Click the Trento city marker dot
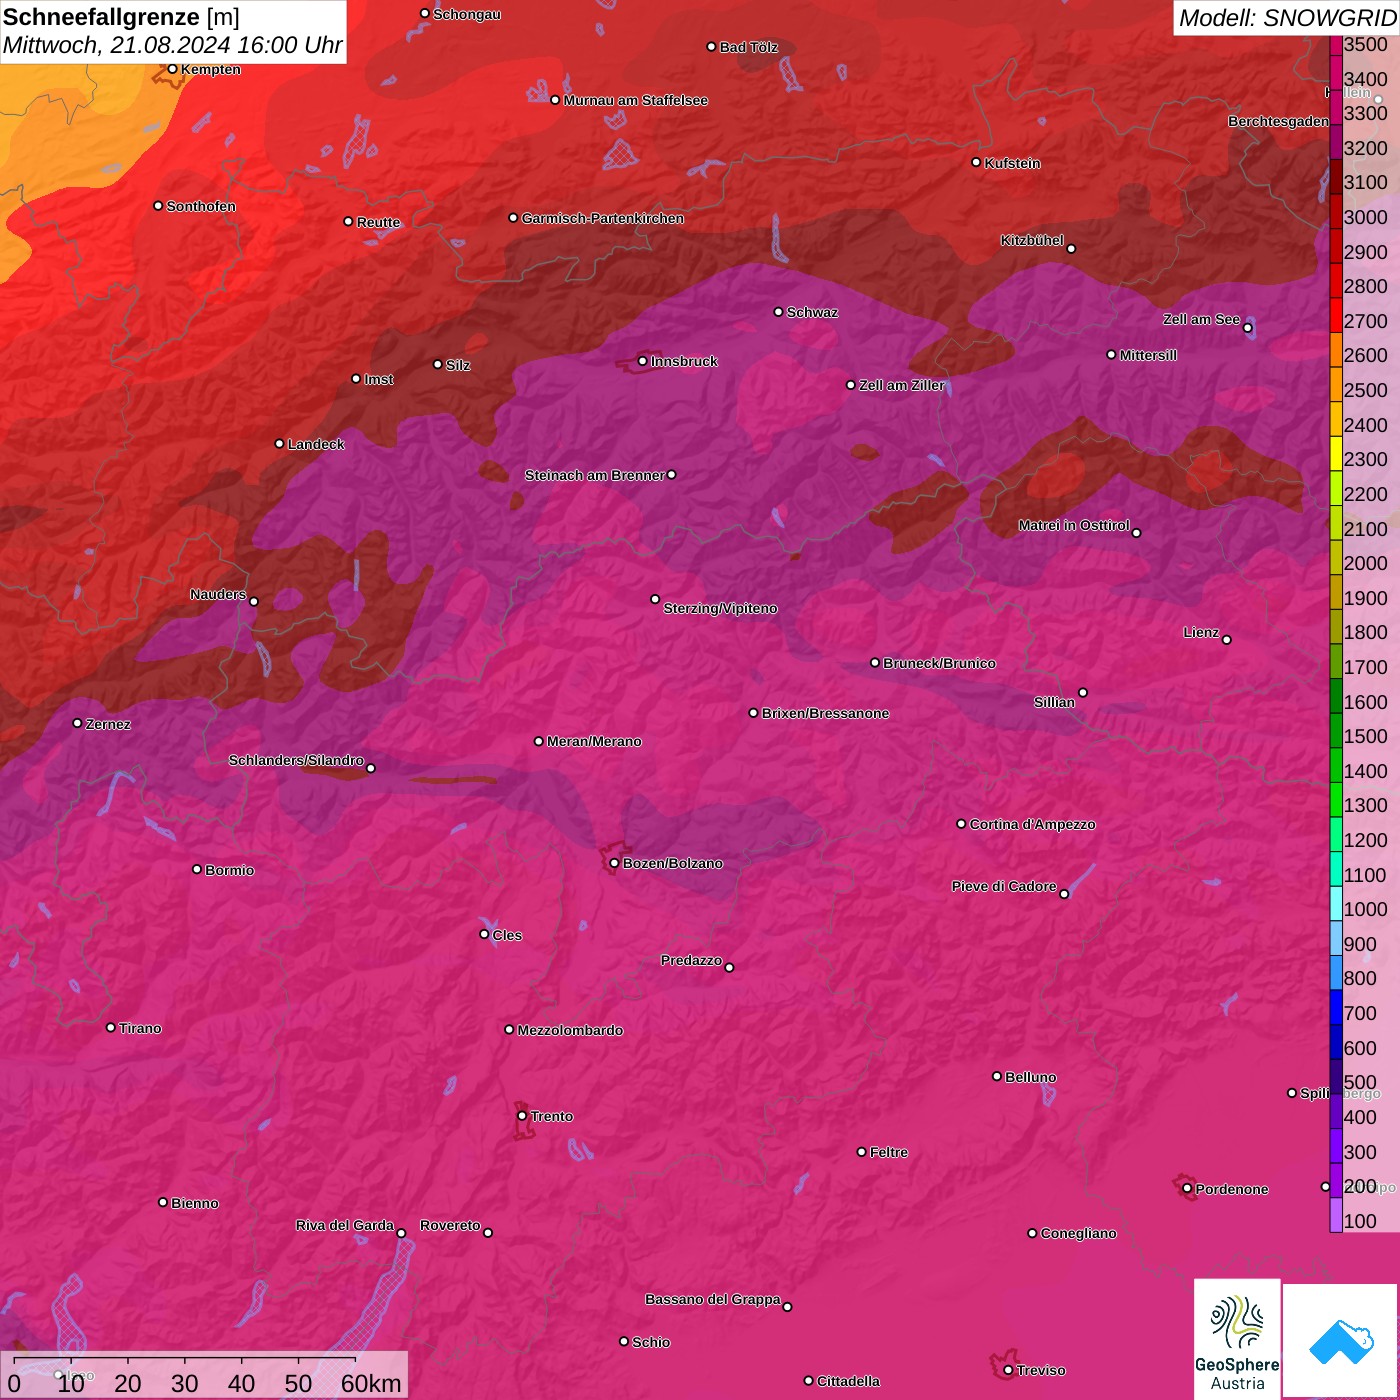 [x=522, y=1116]
